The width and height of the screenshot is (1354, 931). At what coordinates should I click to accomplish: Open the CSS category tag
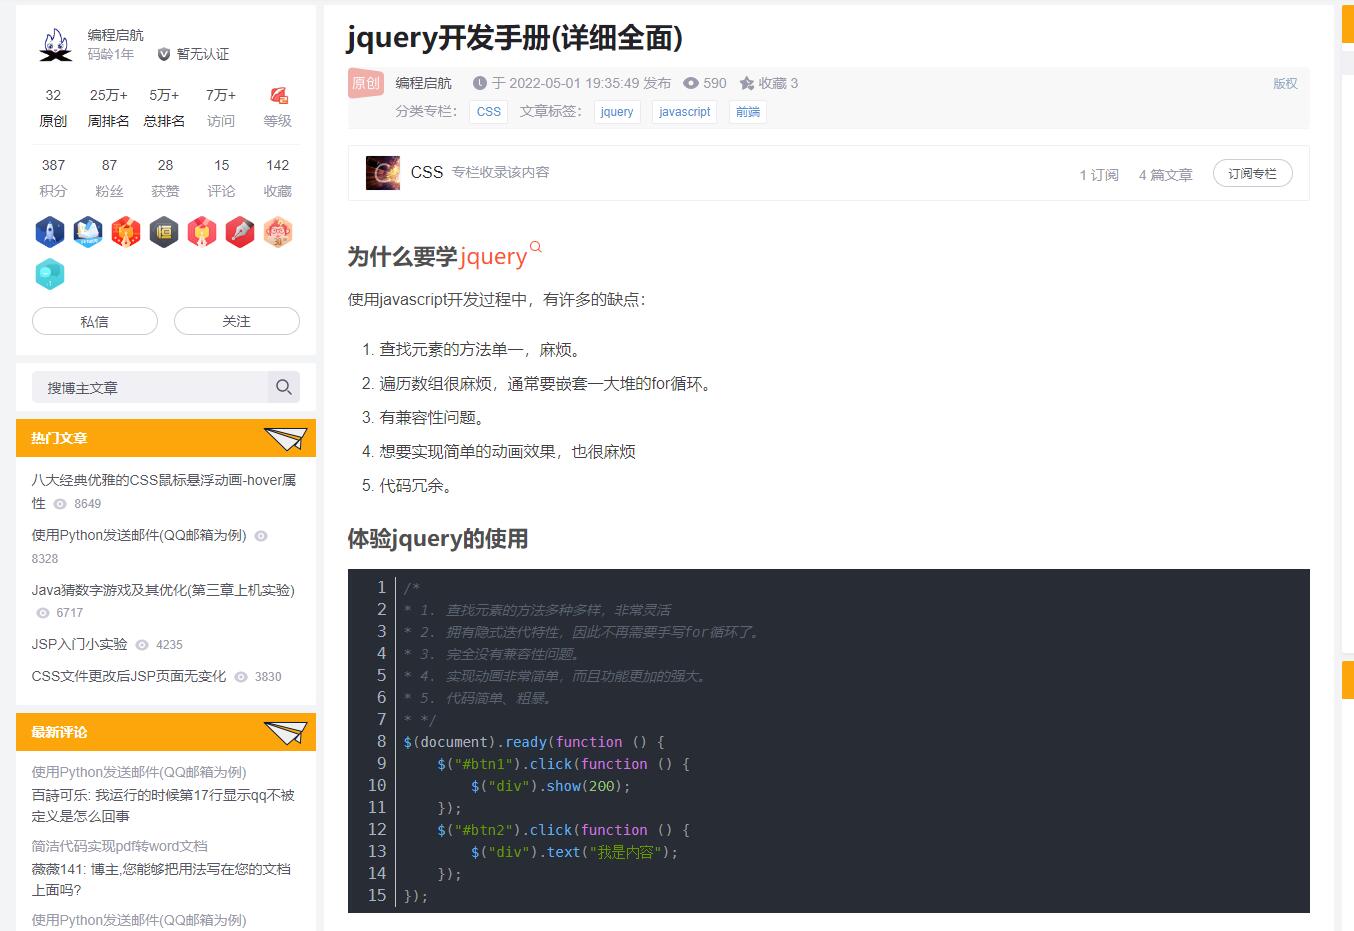pyautogui.click(x=489, y=112)
